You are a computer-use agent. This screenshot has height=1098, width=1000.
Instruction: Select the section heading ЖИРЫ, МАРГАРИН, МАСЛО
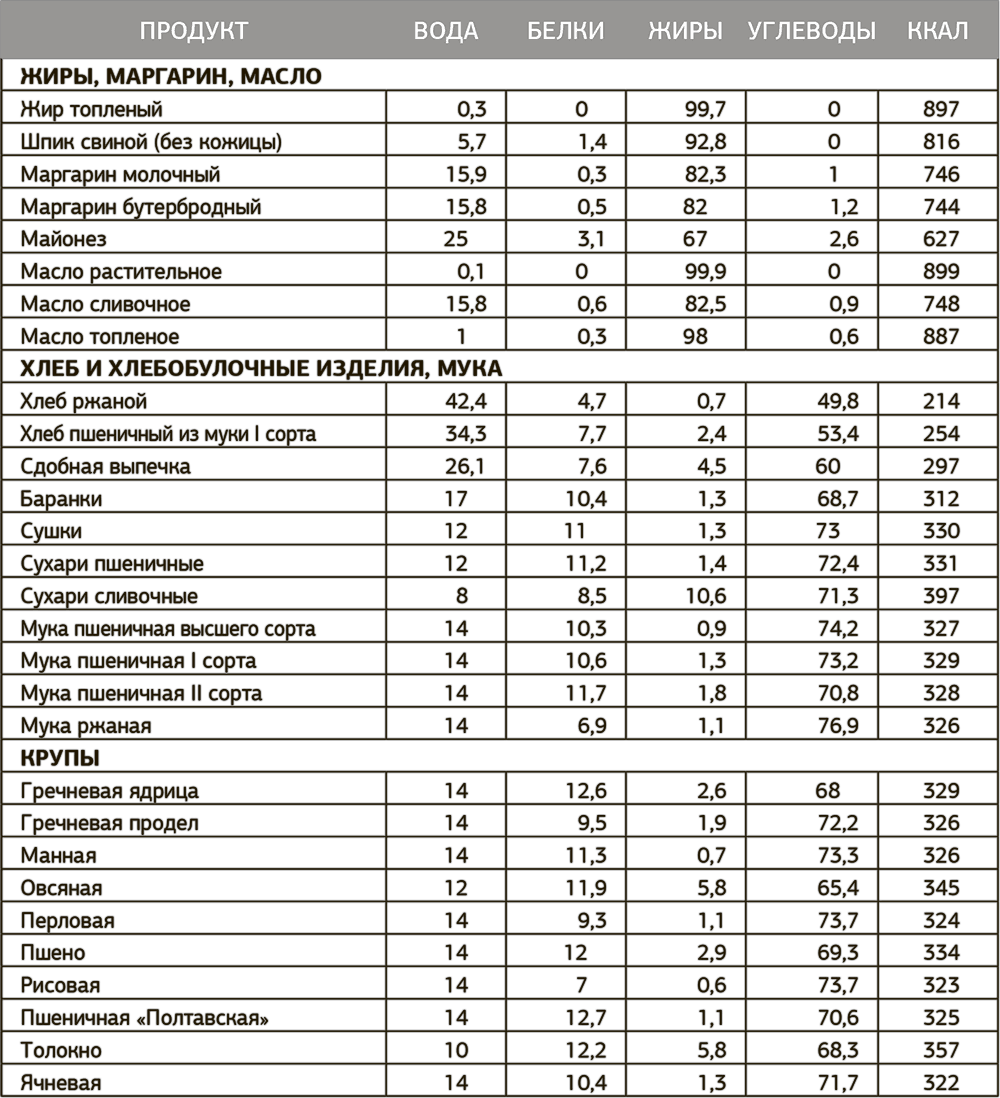(x=171, y=76)
